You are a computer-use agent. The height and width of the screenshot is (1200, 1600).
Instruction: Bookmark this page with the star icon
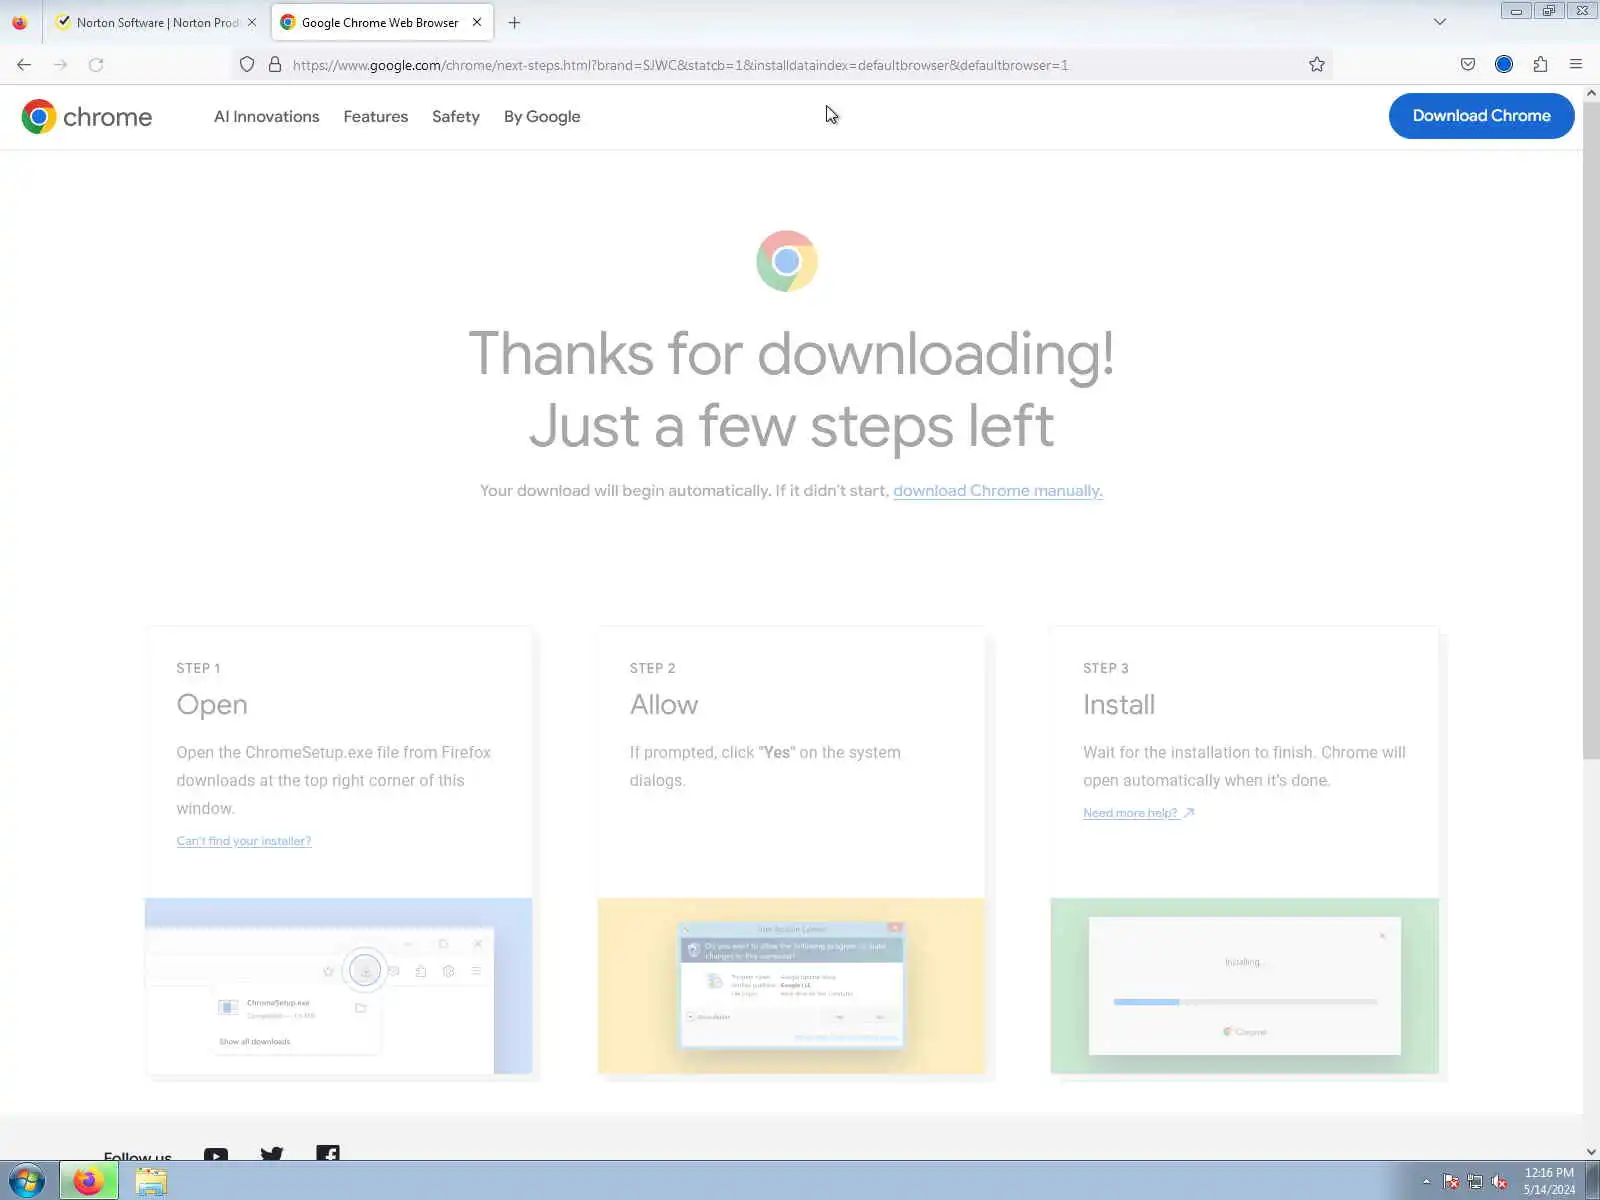[1317, 65]
